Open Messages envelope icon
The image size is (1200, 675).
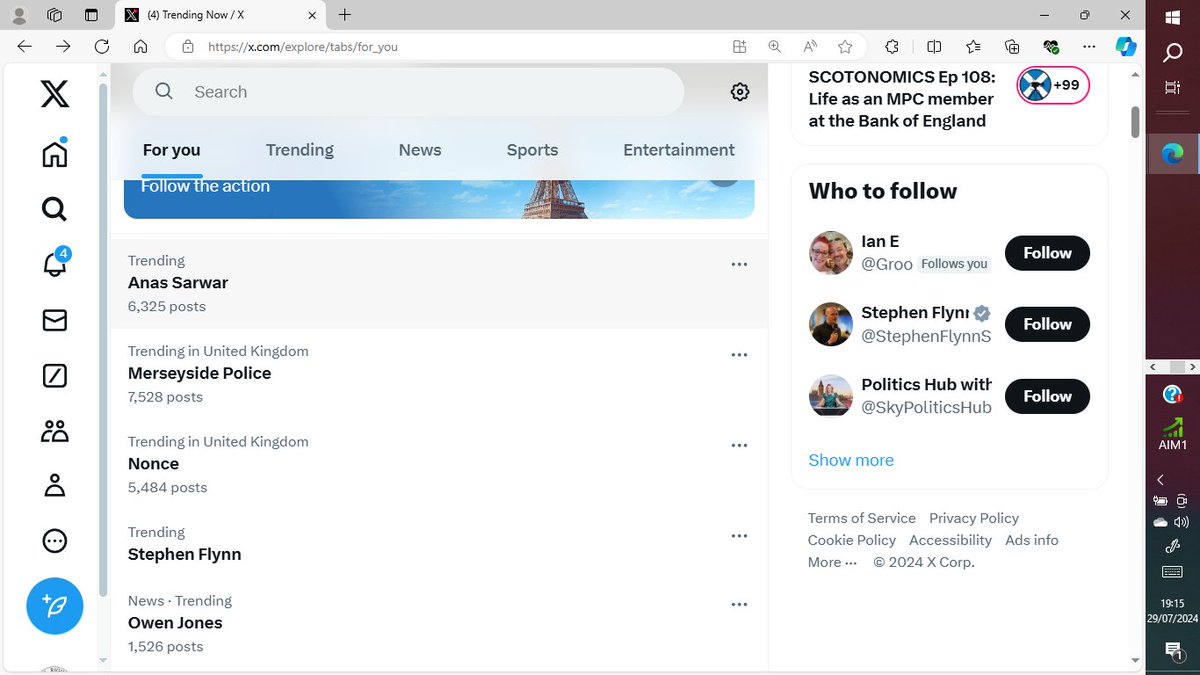tap(55, 320)
